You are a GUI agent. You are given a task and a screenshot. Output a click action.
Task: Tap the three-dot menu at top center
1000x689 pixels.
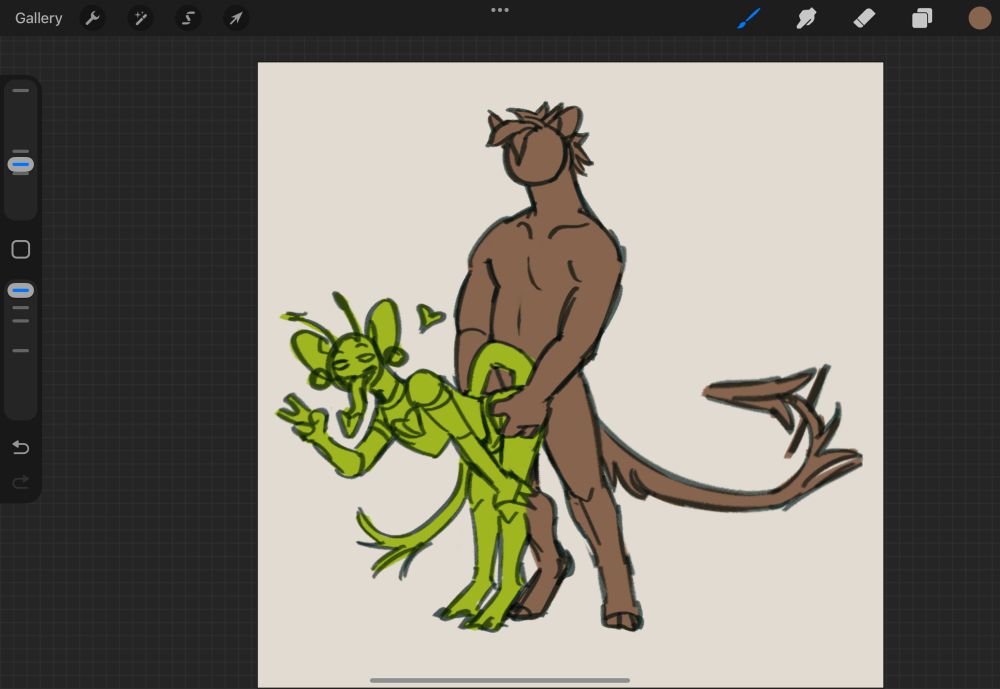(x=500, y=10)
